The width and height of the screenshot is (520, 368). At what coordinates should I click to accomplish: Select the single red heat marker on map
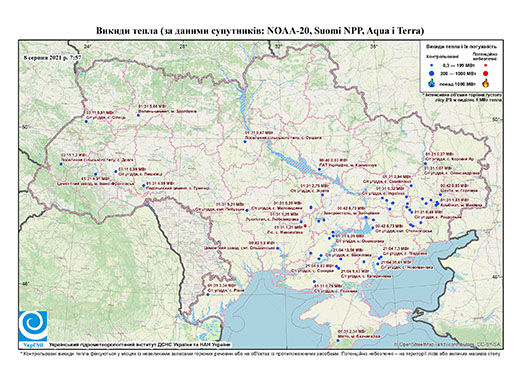(x=305, y=226)
